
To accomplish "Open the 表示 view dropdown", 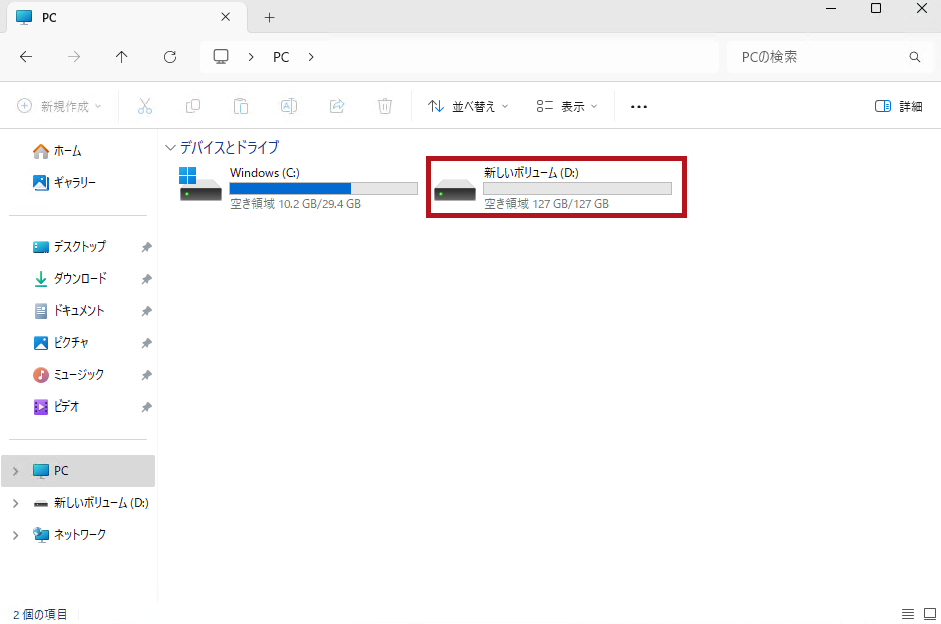I will (x=566, y=106).
